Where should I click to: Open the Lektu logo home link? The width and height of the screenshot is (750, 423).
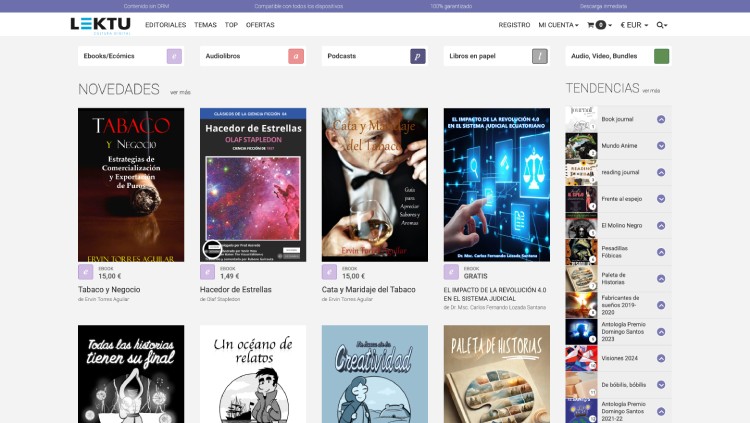tap(100, 25)
